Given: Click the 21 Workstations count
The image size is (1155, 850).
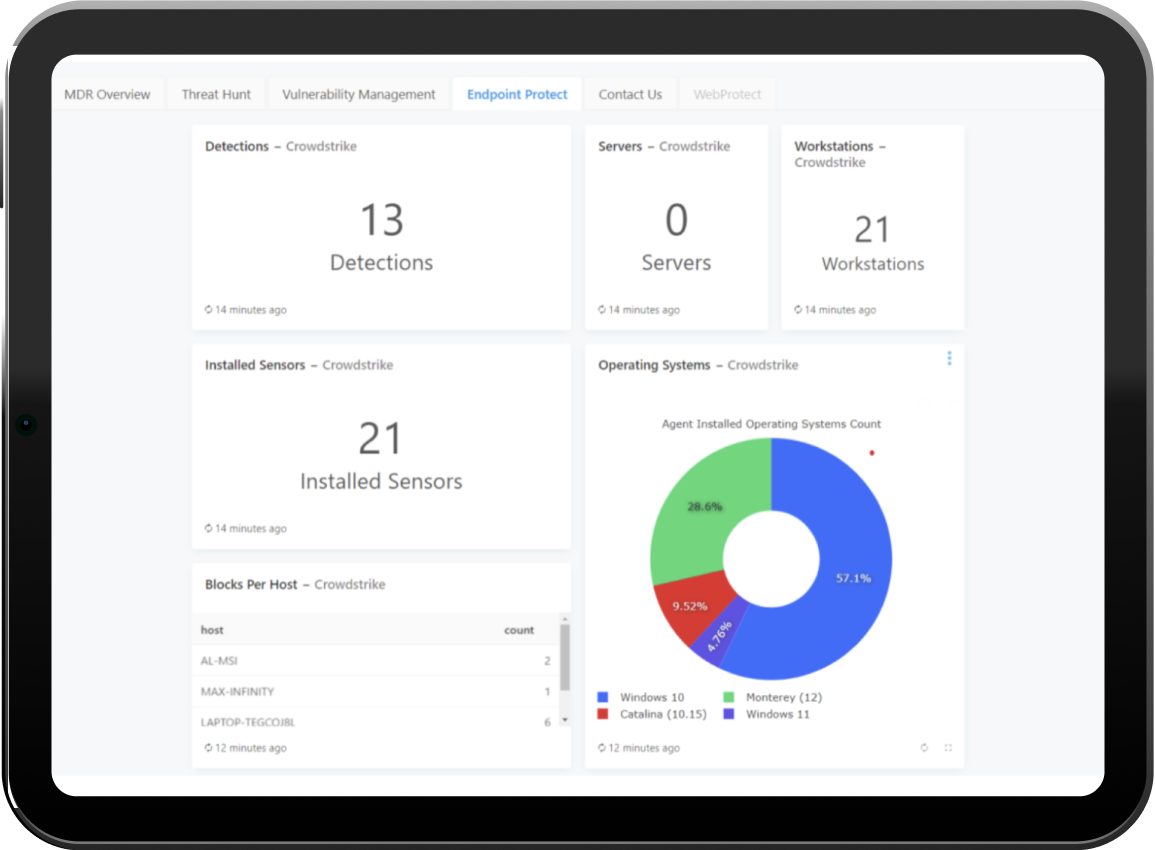Looking at the screenshot, I should coord(872,229).
